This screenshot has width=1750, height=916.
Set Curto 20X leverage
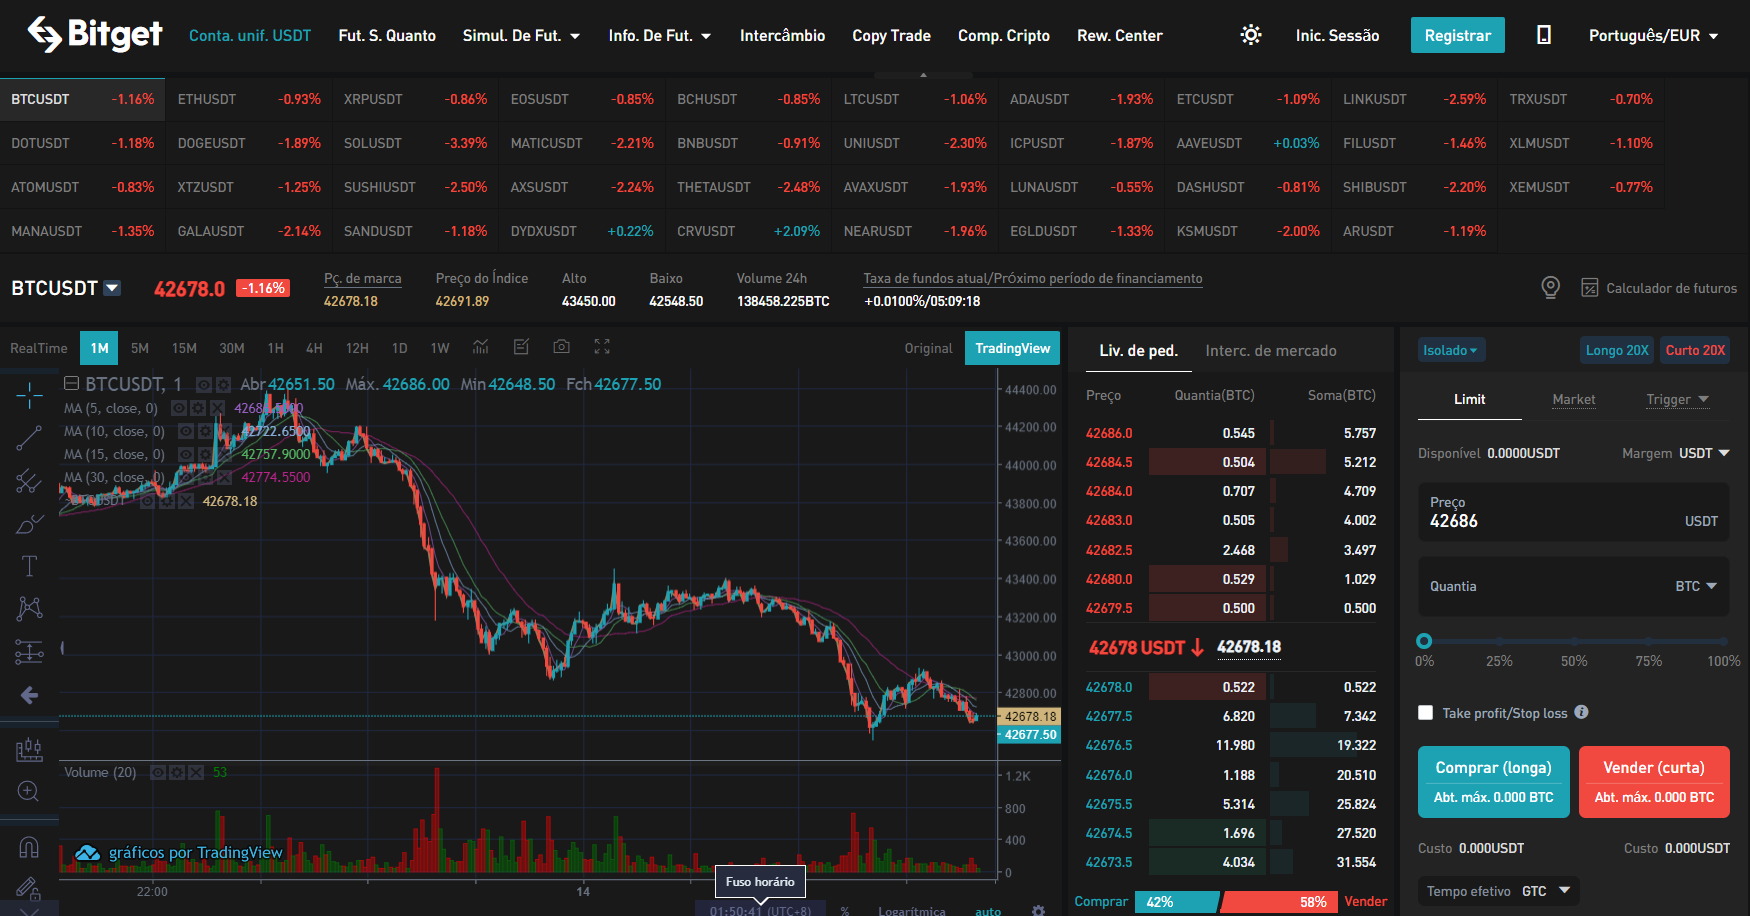click(1695, 350)
